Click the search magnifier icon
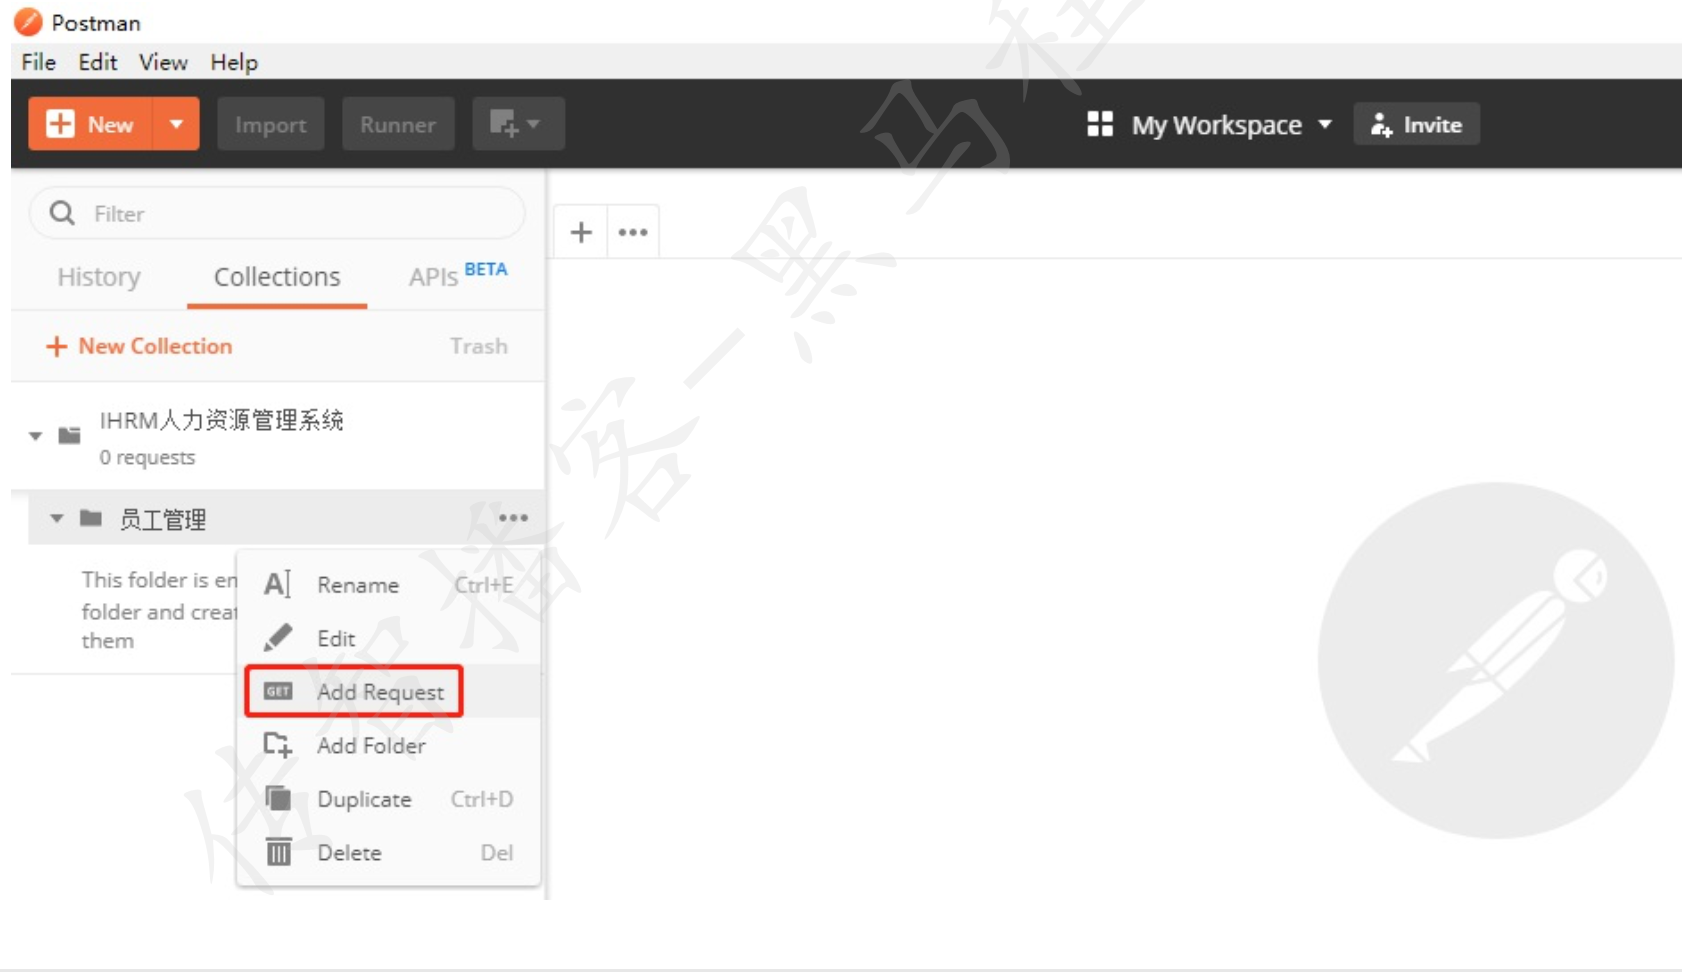This screenshot has height=972, width=1682. tap(62, 213)
